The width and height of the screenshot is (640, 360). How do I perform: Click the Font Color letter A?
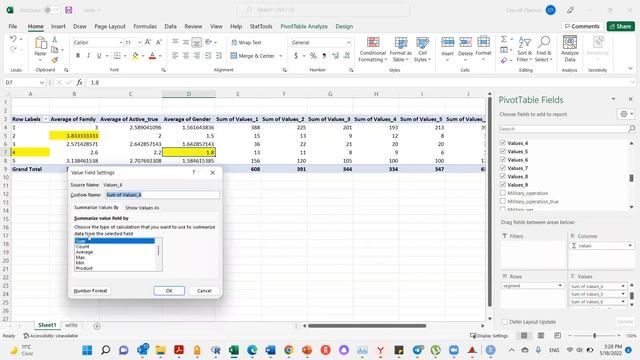152,56
